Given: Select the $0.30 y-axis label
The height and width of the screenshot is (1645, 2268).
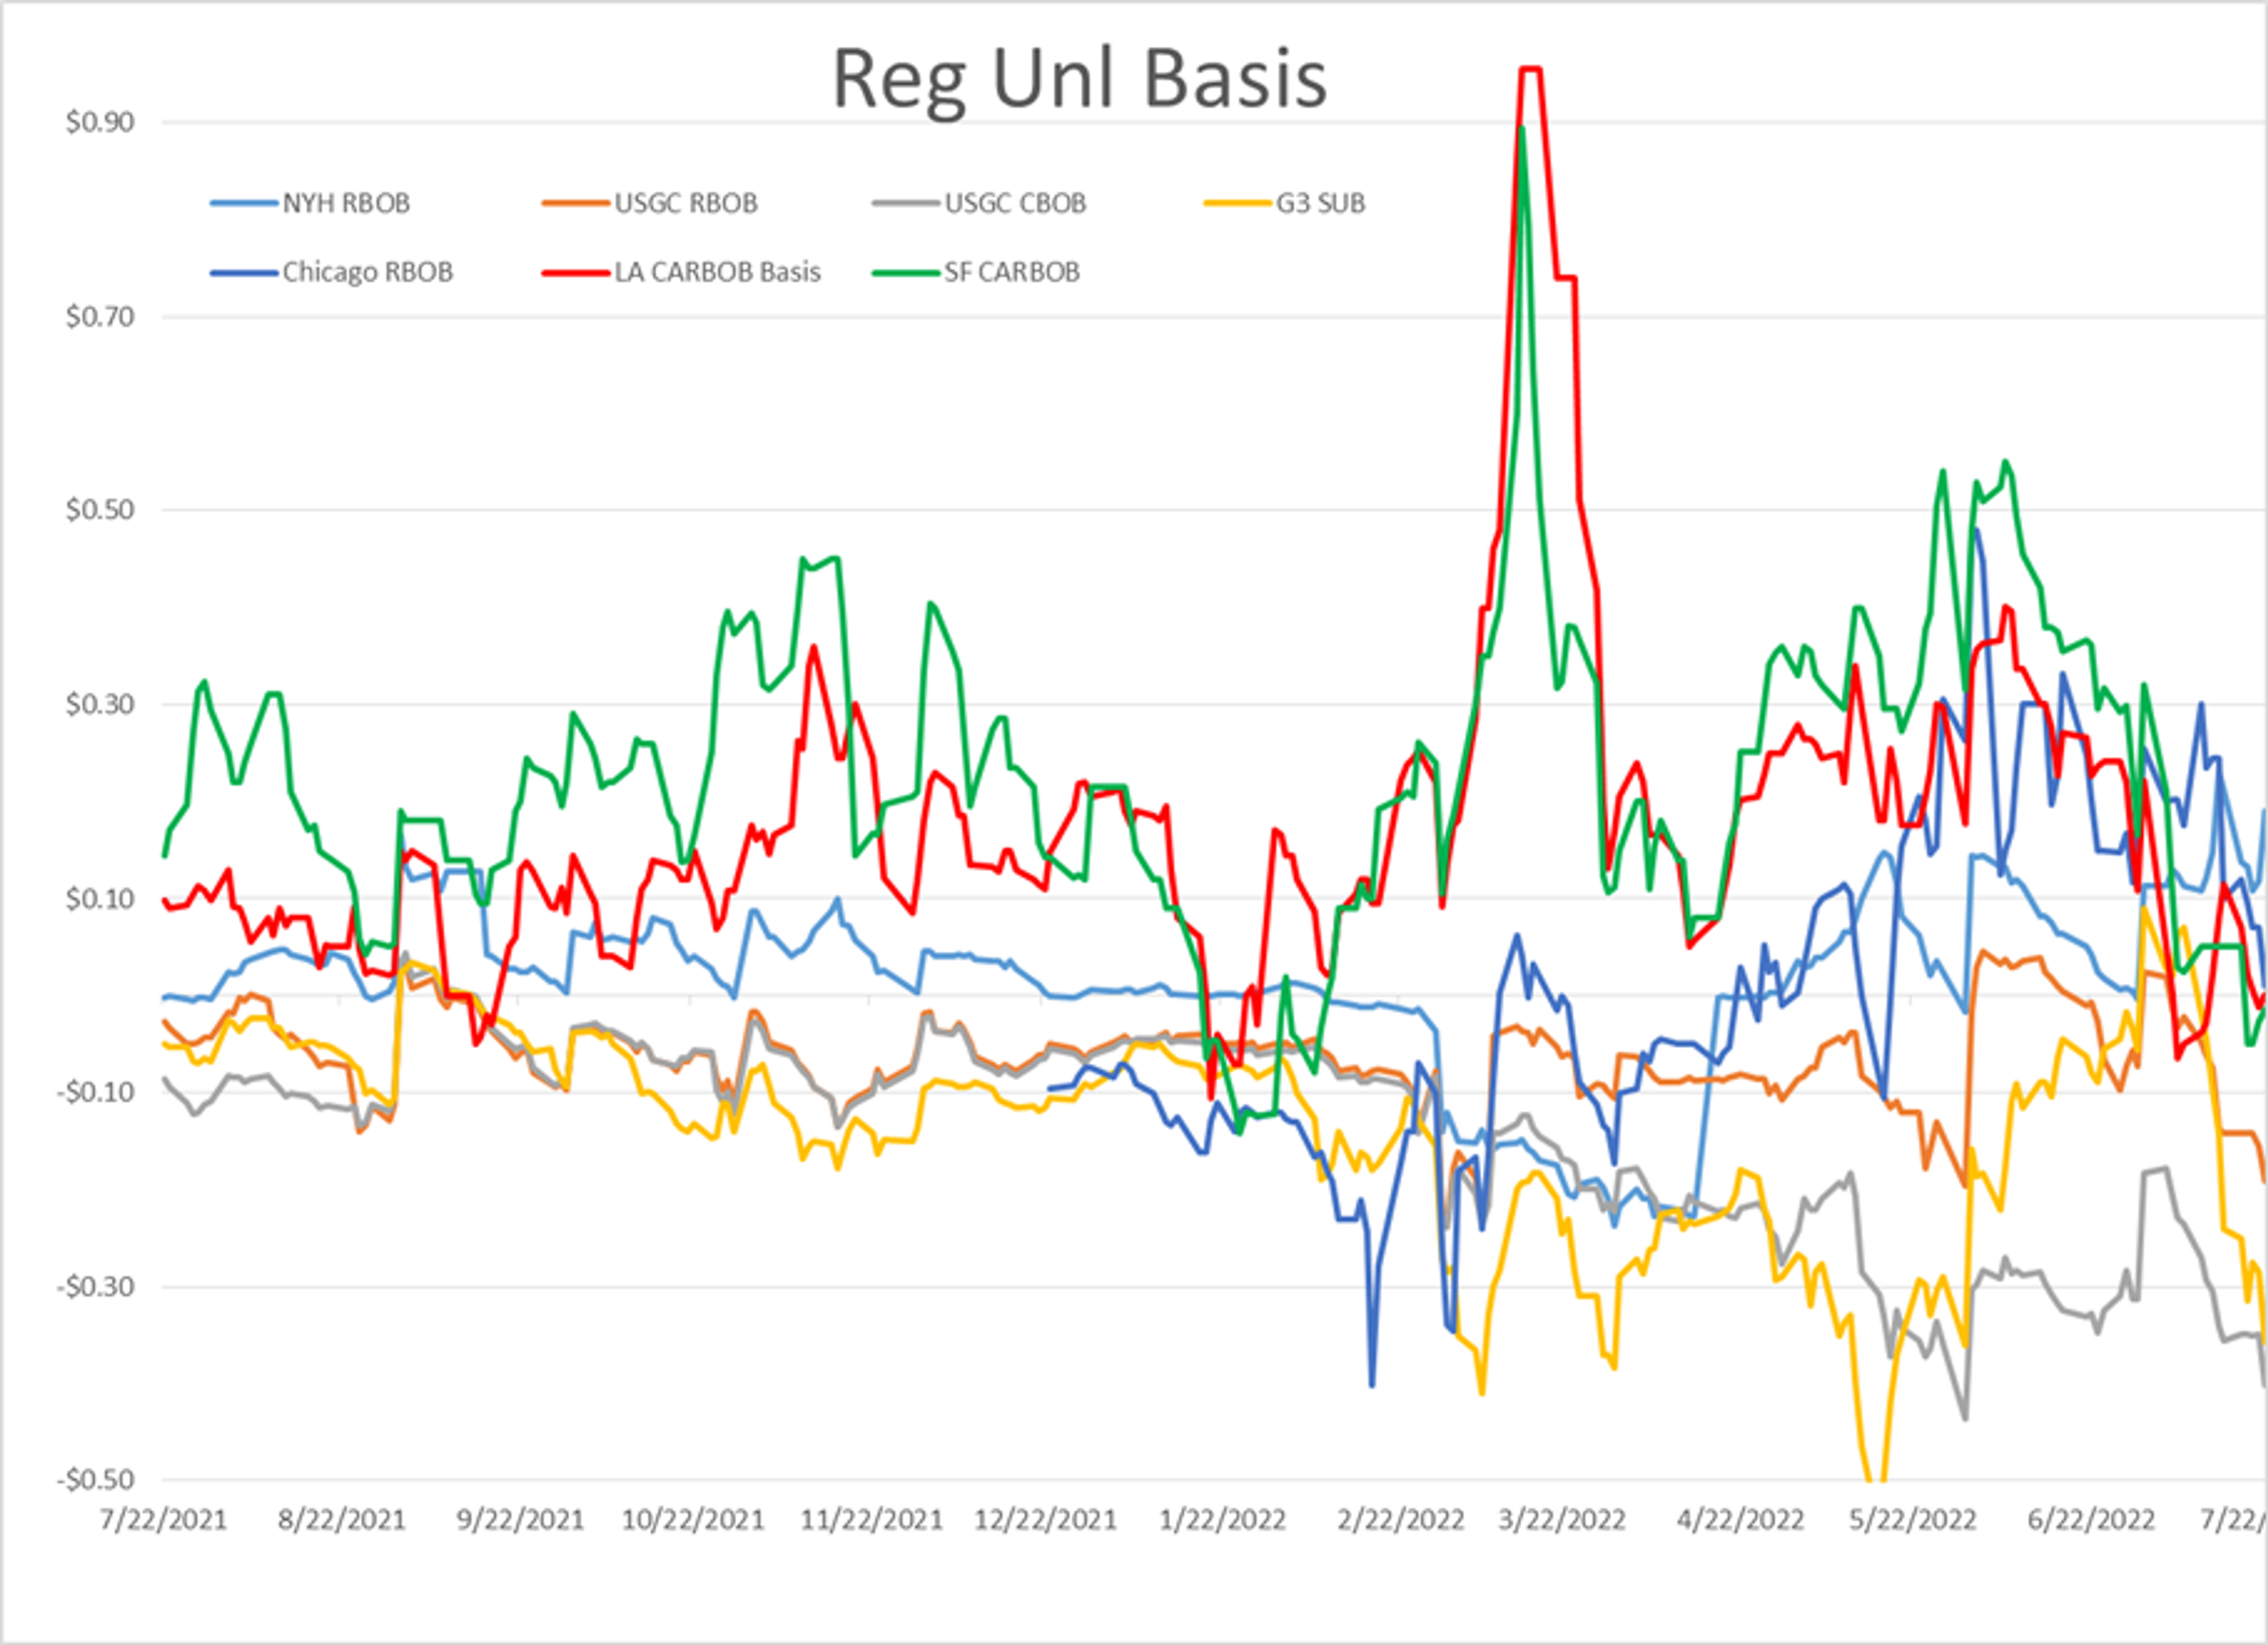Looking at the screenshot, I should (100, 704).
